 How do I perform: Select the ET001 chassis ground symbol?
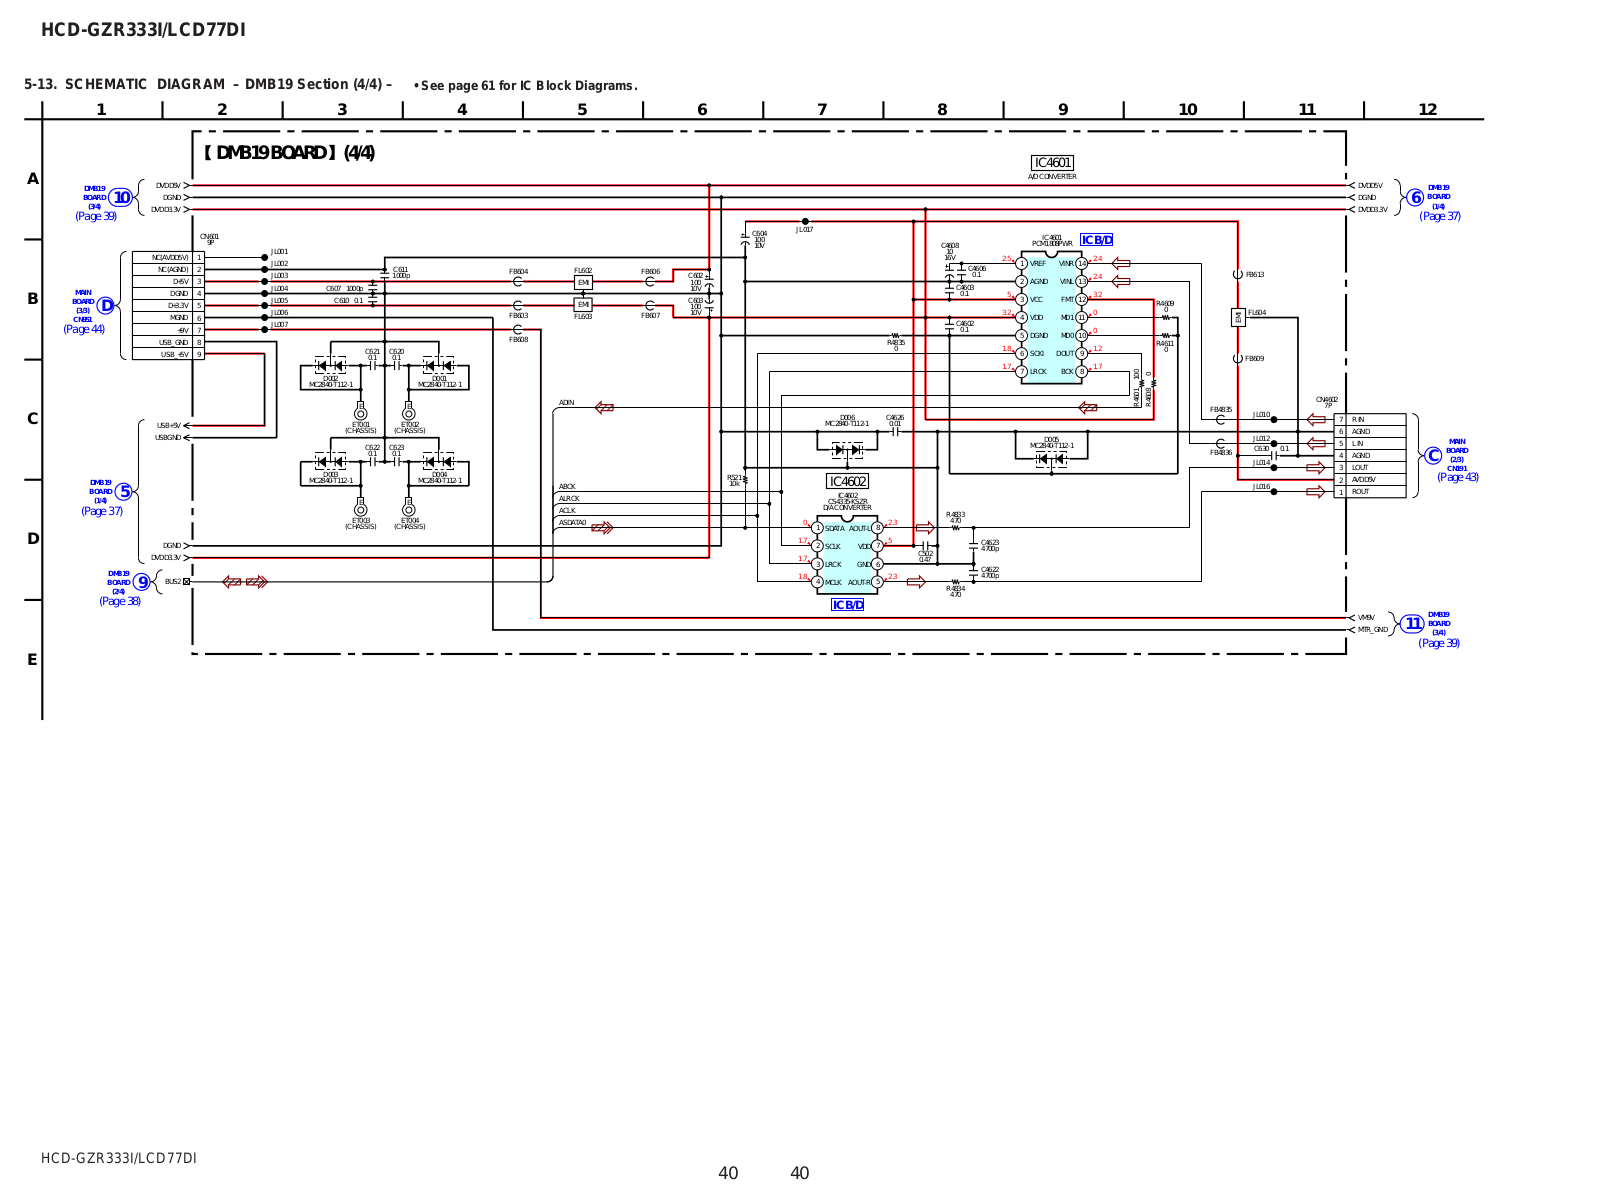360,412
